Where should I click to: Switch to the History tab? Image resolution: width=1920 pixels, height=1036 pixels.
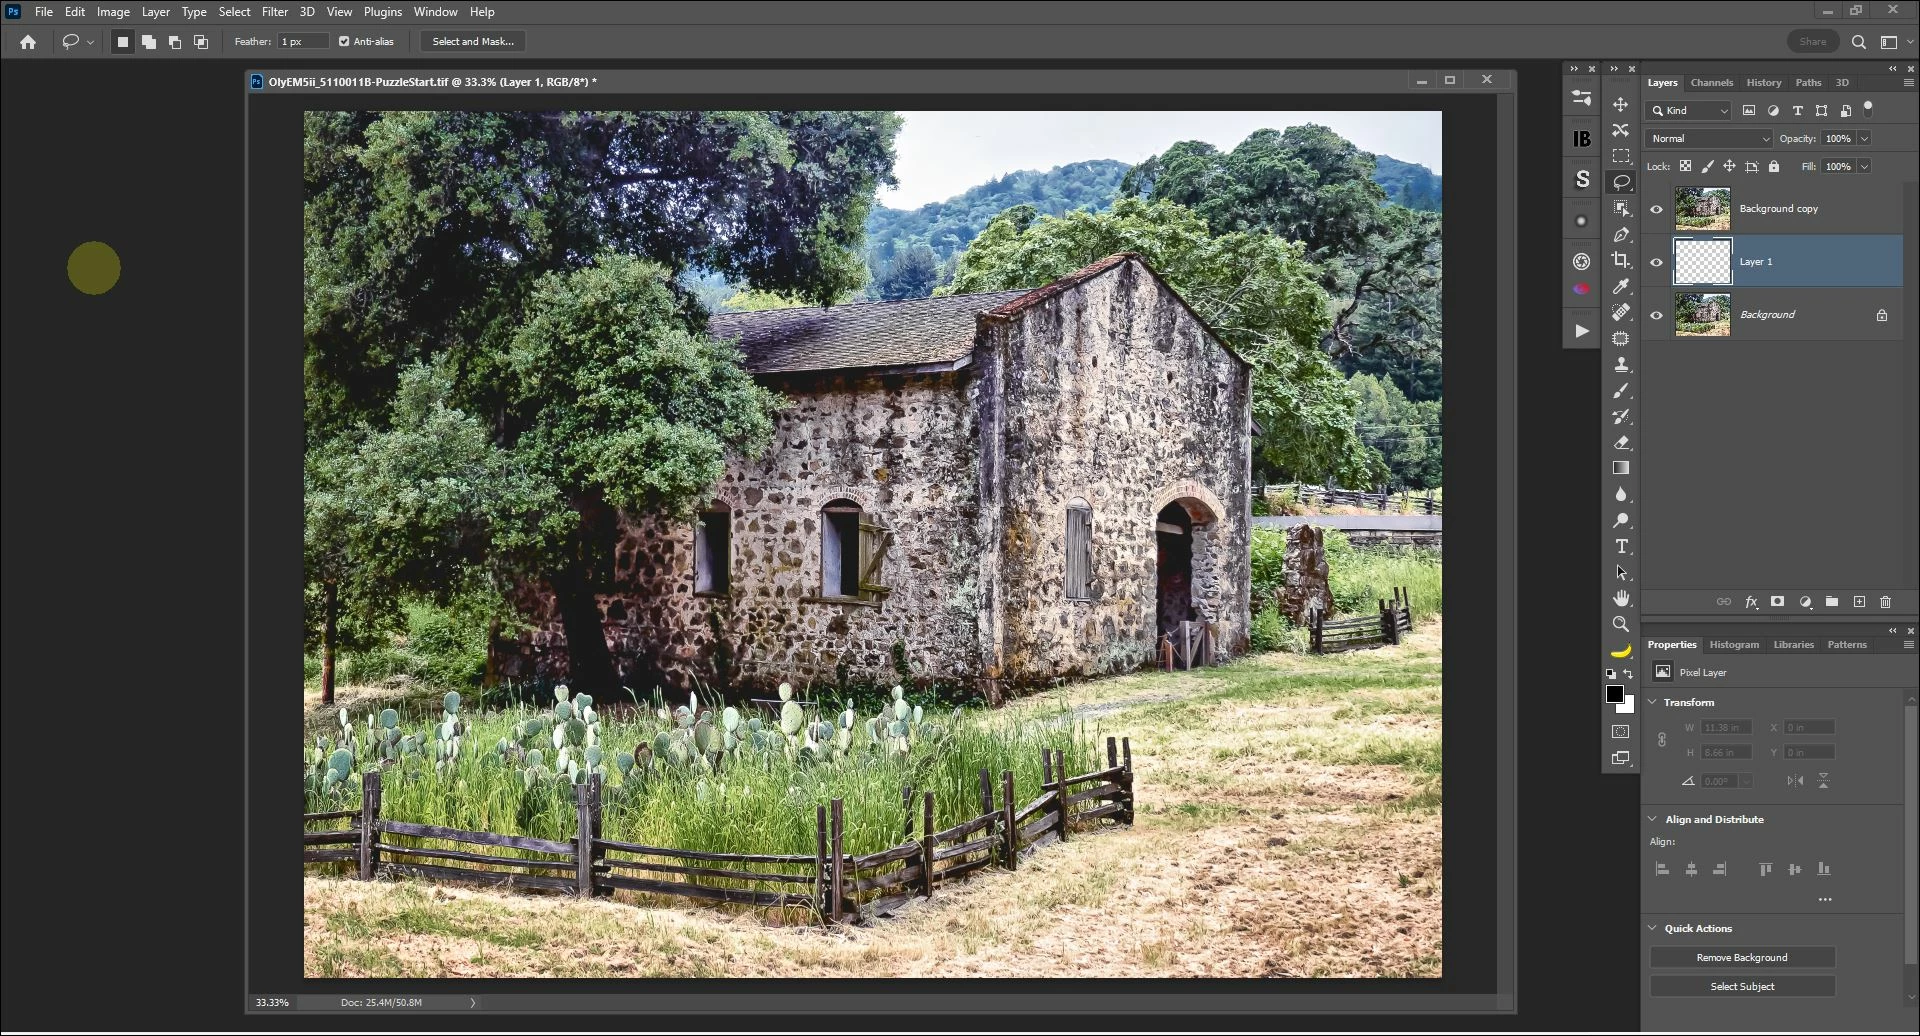[x=1763, y=83]
